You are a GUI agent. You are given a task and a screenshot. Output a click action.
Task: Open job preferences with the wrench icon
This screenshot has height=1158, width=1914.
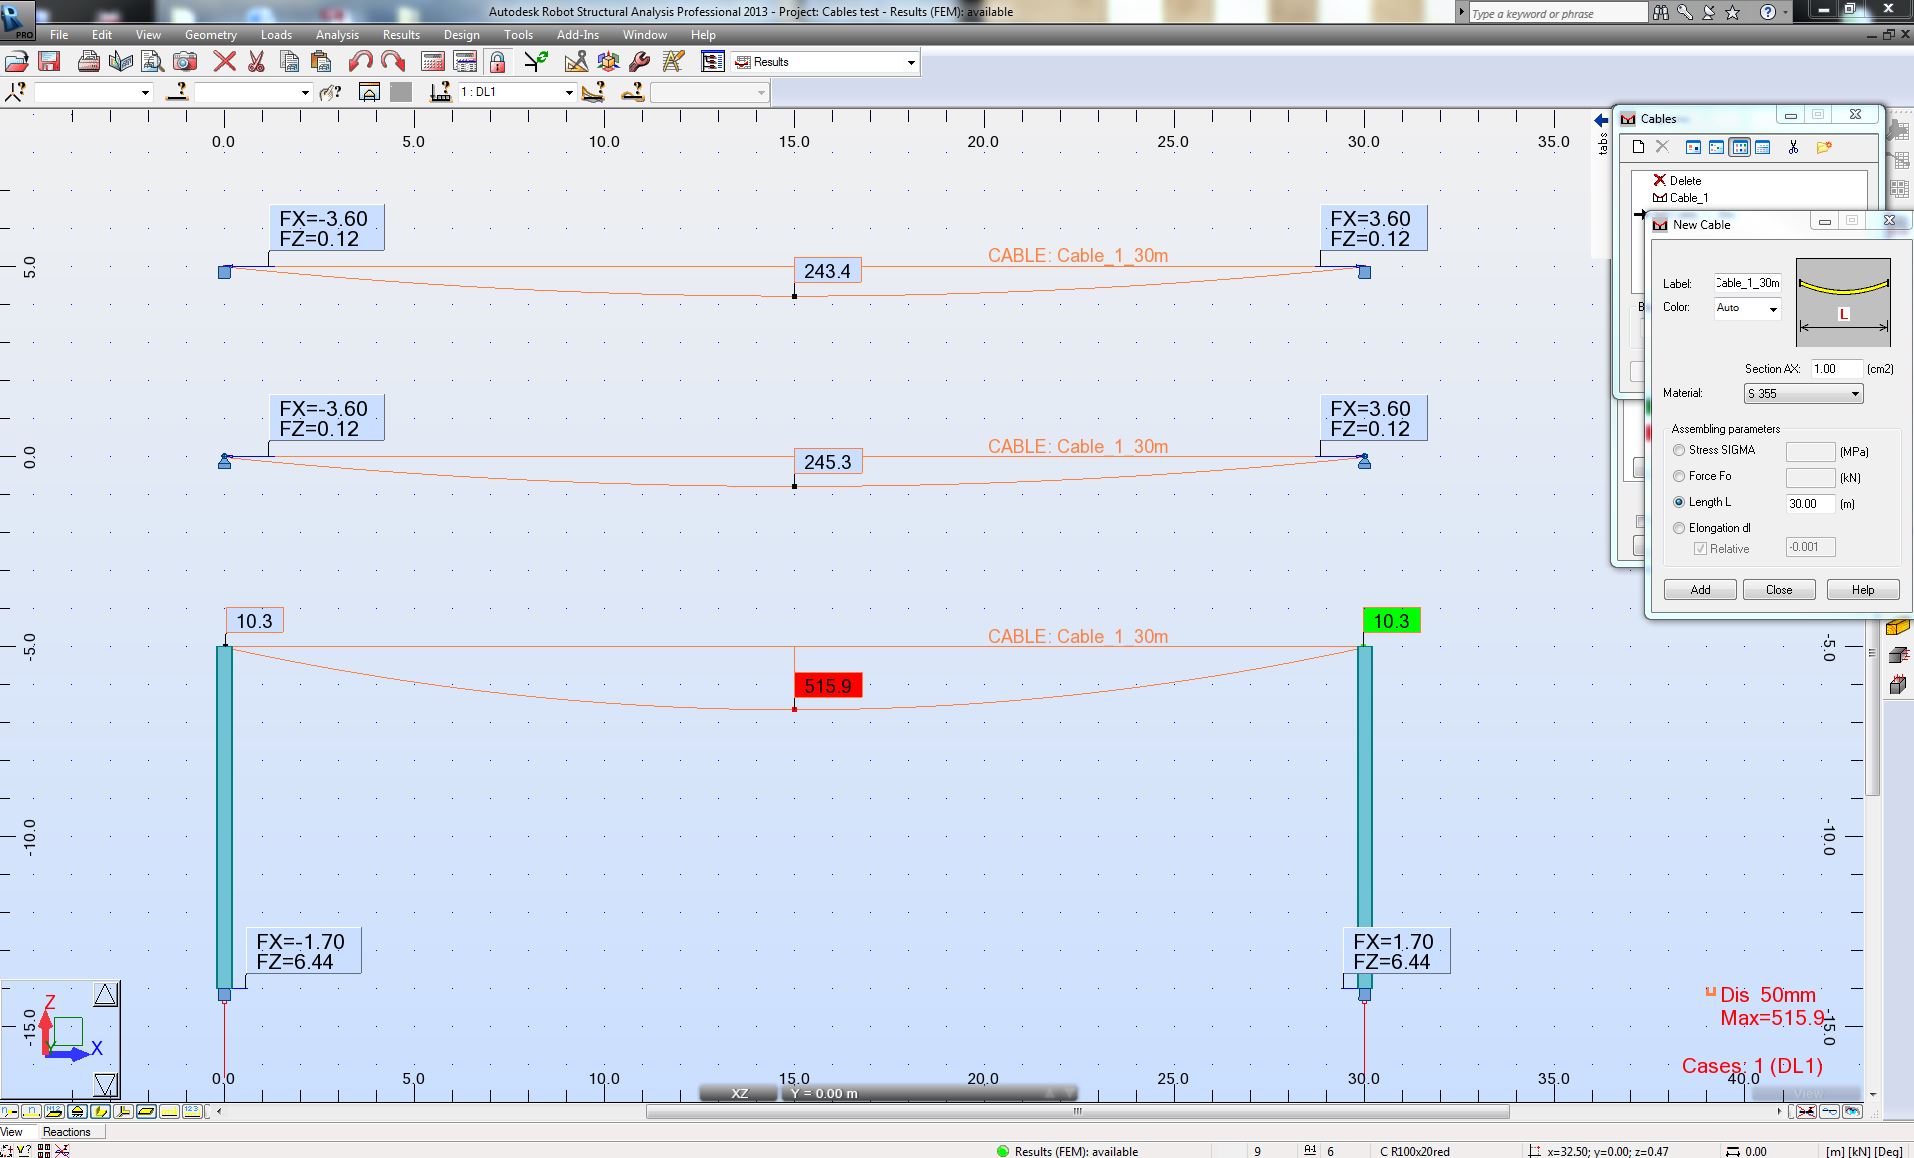point(640,62)
